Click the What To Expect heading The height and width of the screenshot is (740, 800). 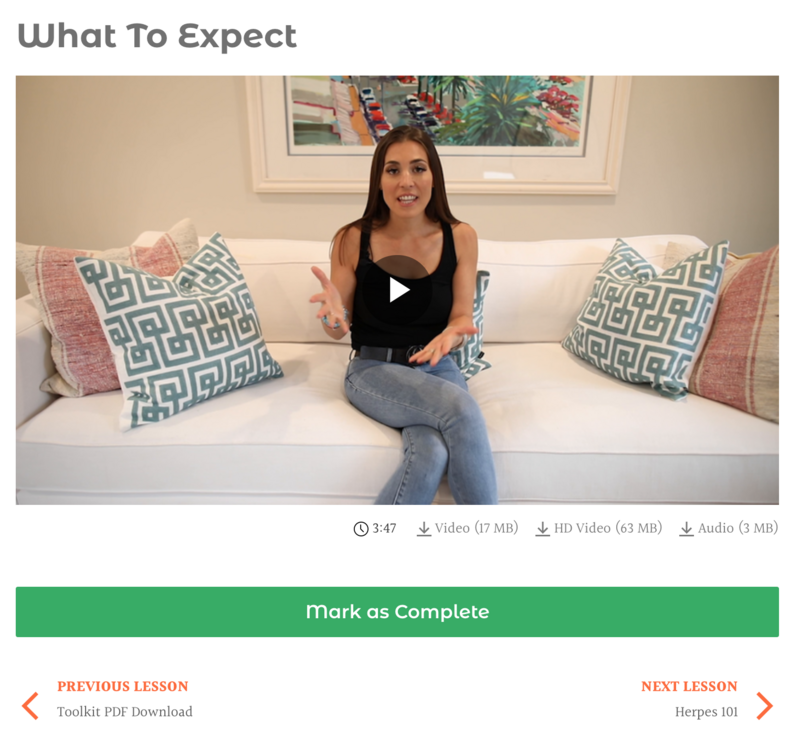[x=157, y=37]
